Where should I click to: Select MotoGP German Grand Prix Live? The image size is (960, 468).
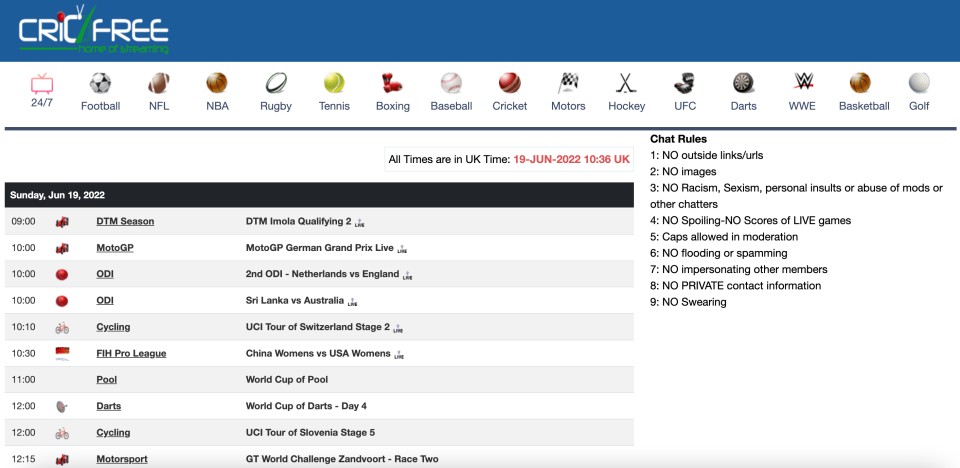(x=320, y=247)
